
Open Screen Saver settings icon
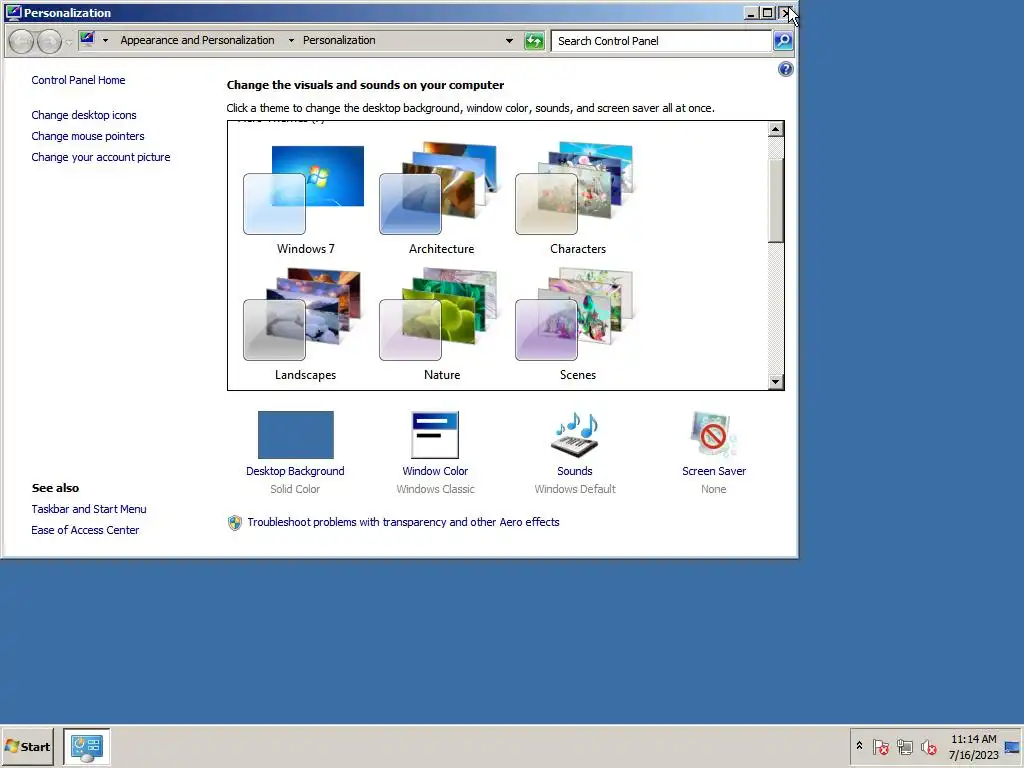(x=713, y=435)
